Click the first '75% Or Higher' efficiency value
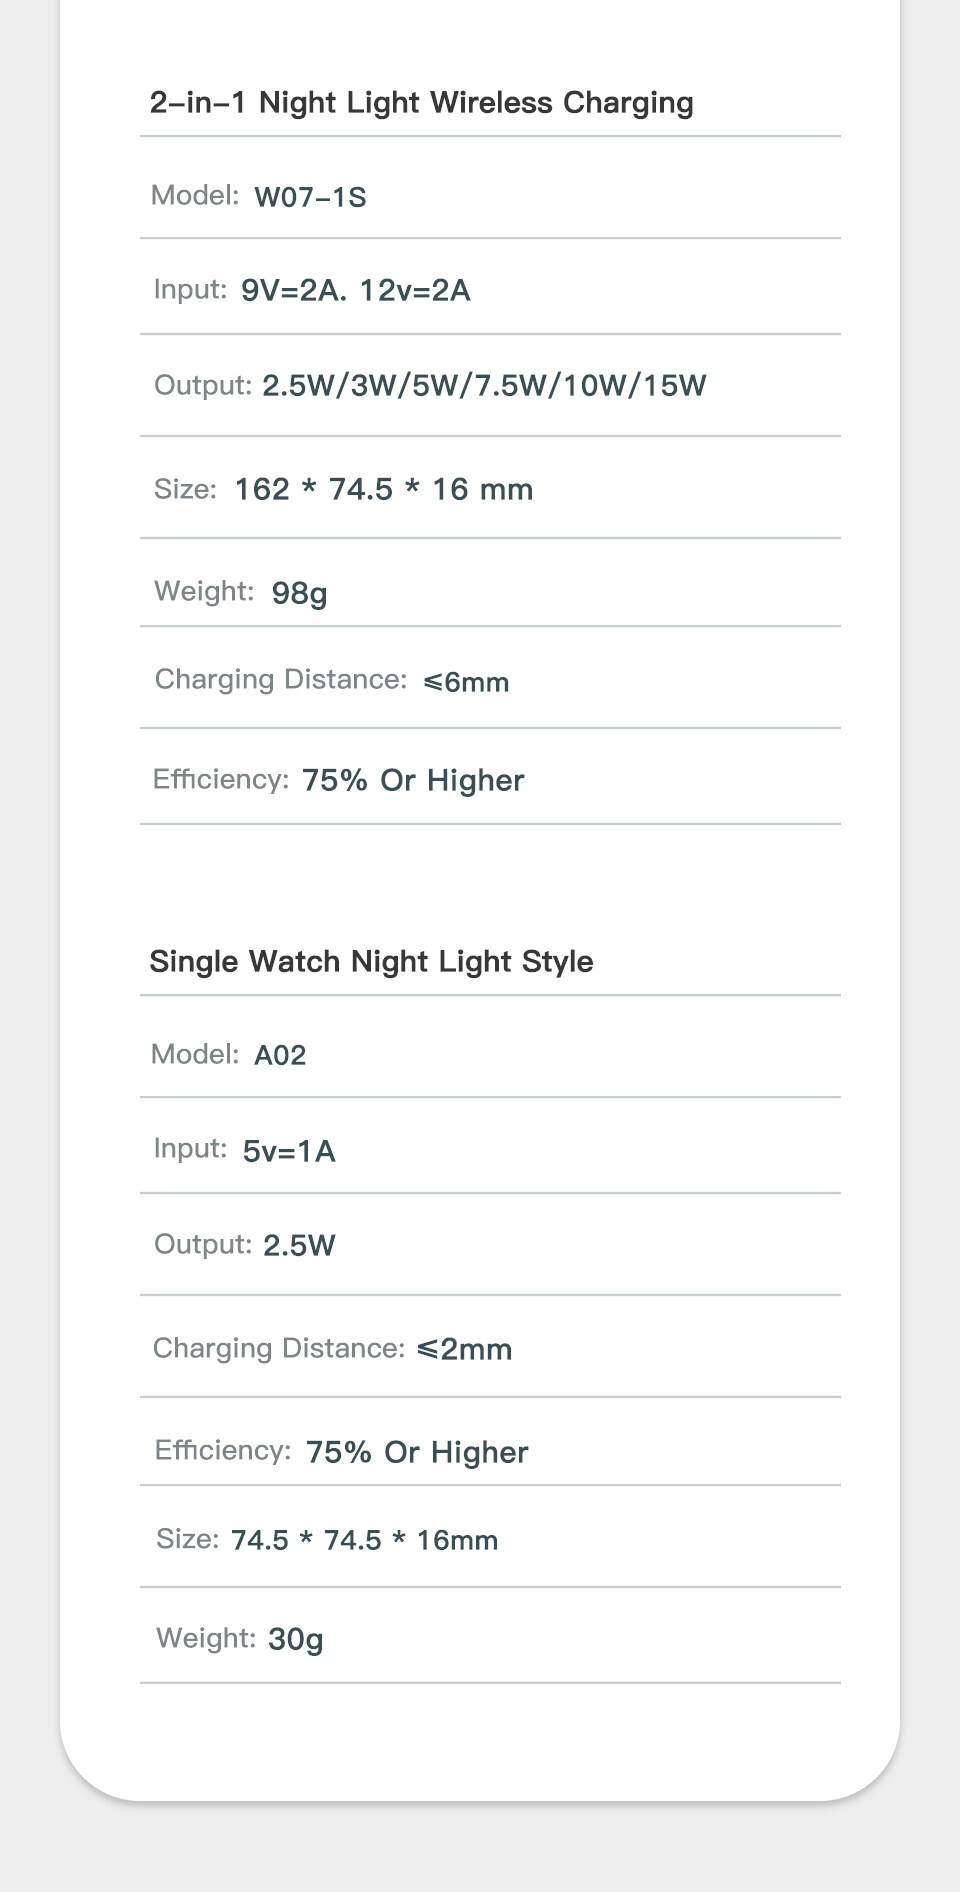Viewport: 960px width, 1892px height. point(413,781)
